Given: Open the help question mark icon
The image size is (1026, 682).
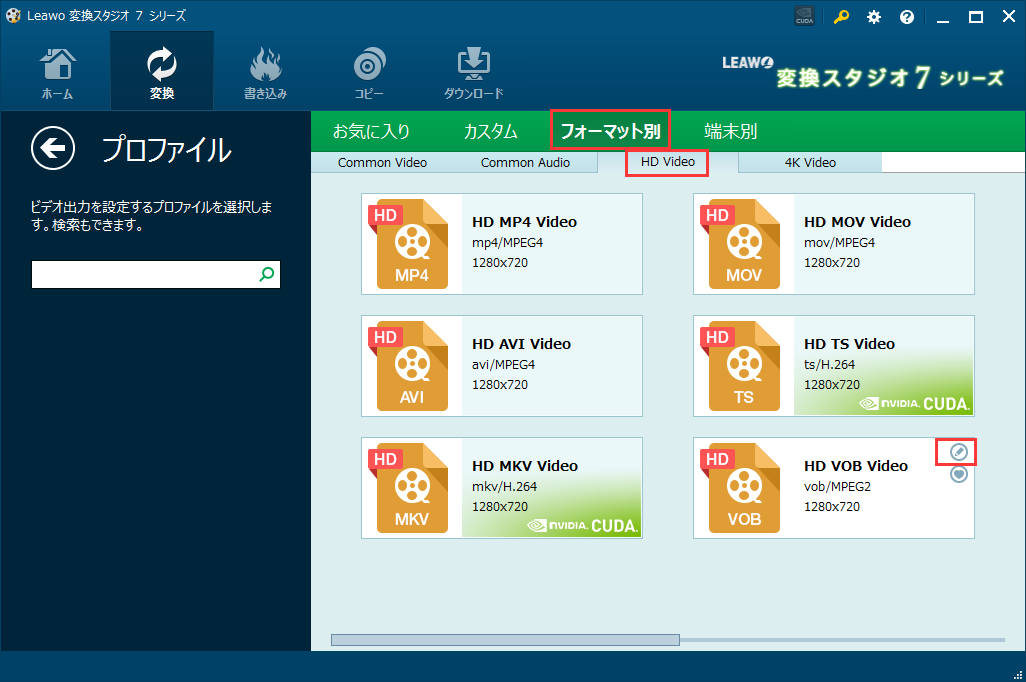Looking at the screenshot, I should click(x=907, y=17).
